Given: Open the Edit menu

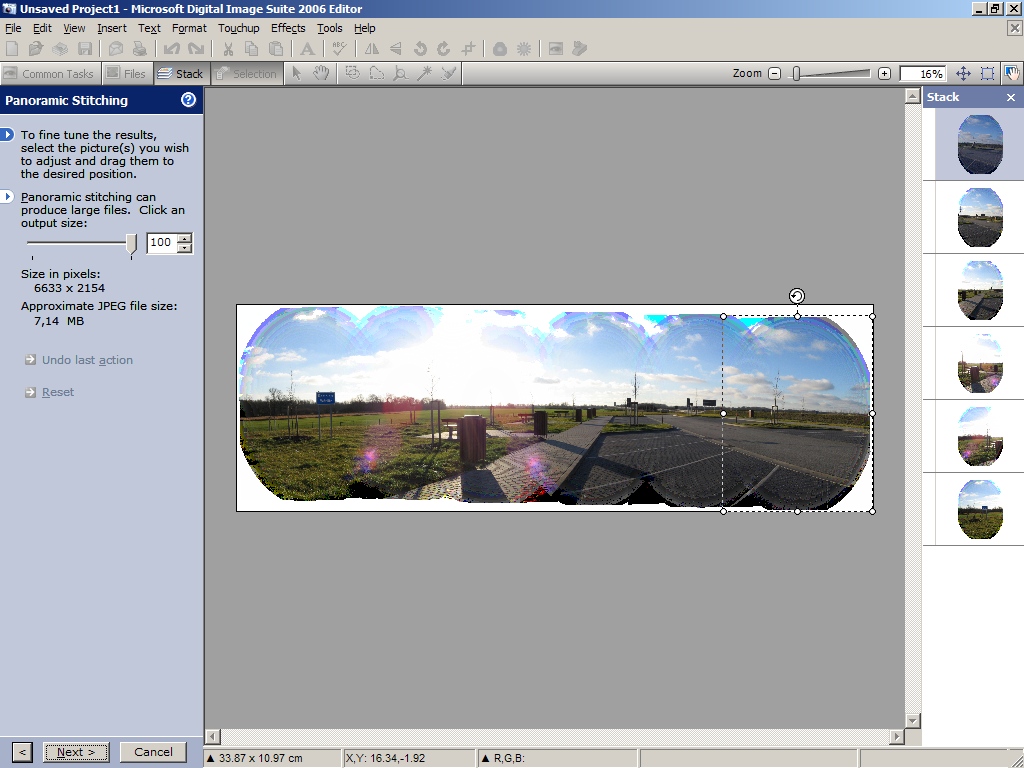Looking at the screenshot, I should 42,28.
